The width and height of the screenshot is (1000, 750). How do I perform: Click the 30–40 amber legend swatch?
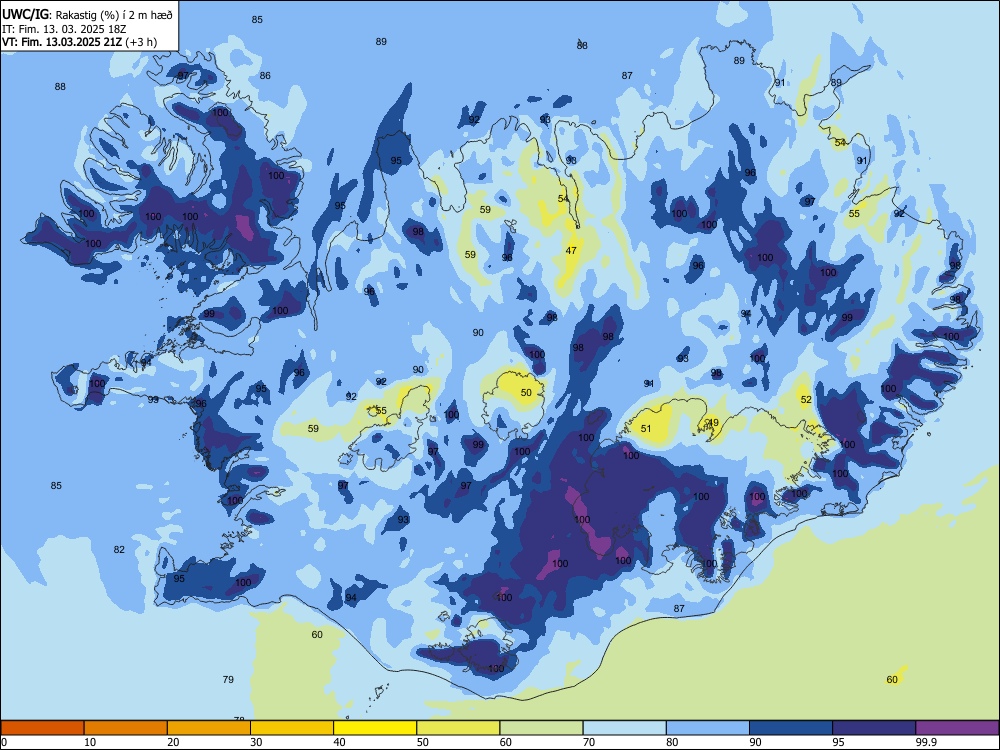pos(292,728)
